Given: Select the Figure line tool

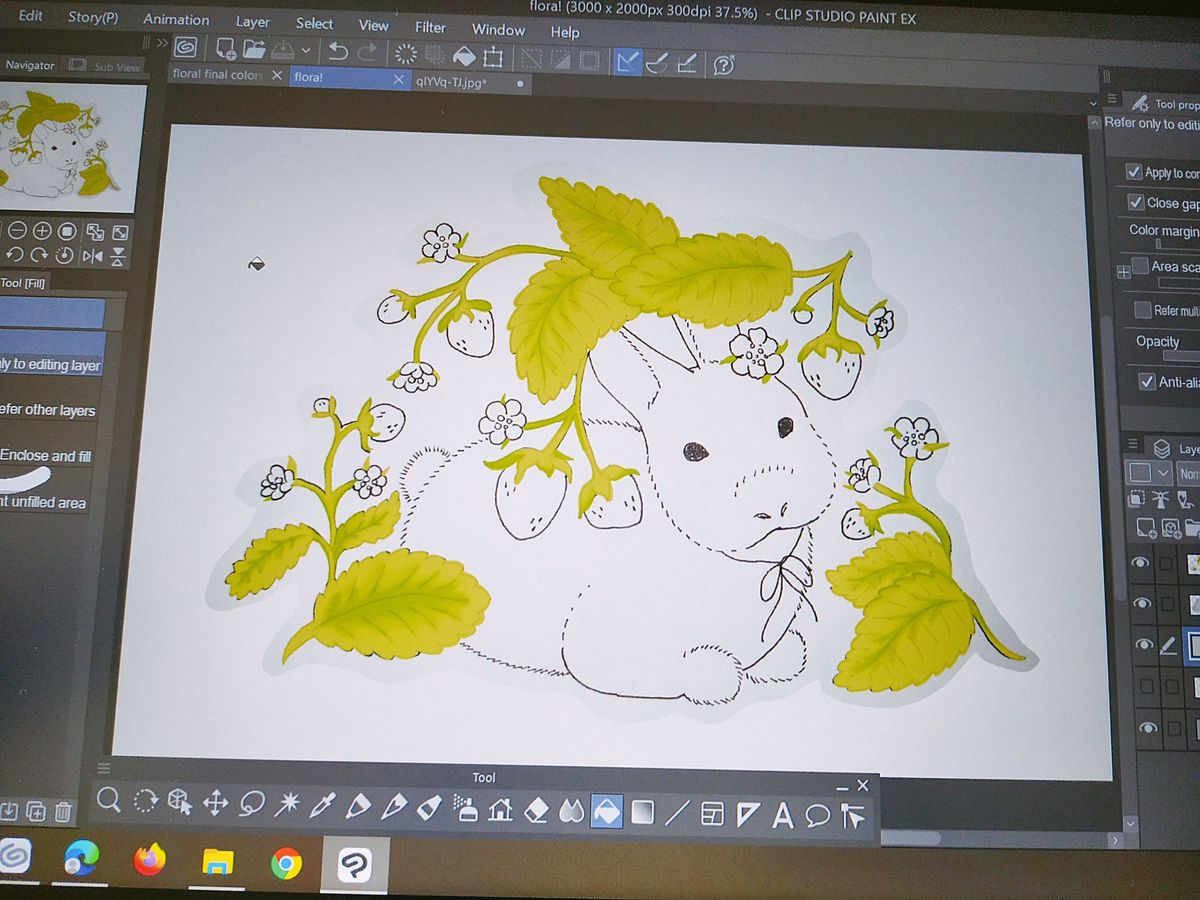Looking at the screenshot, I should [x=677, y=813].
